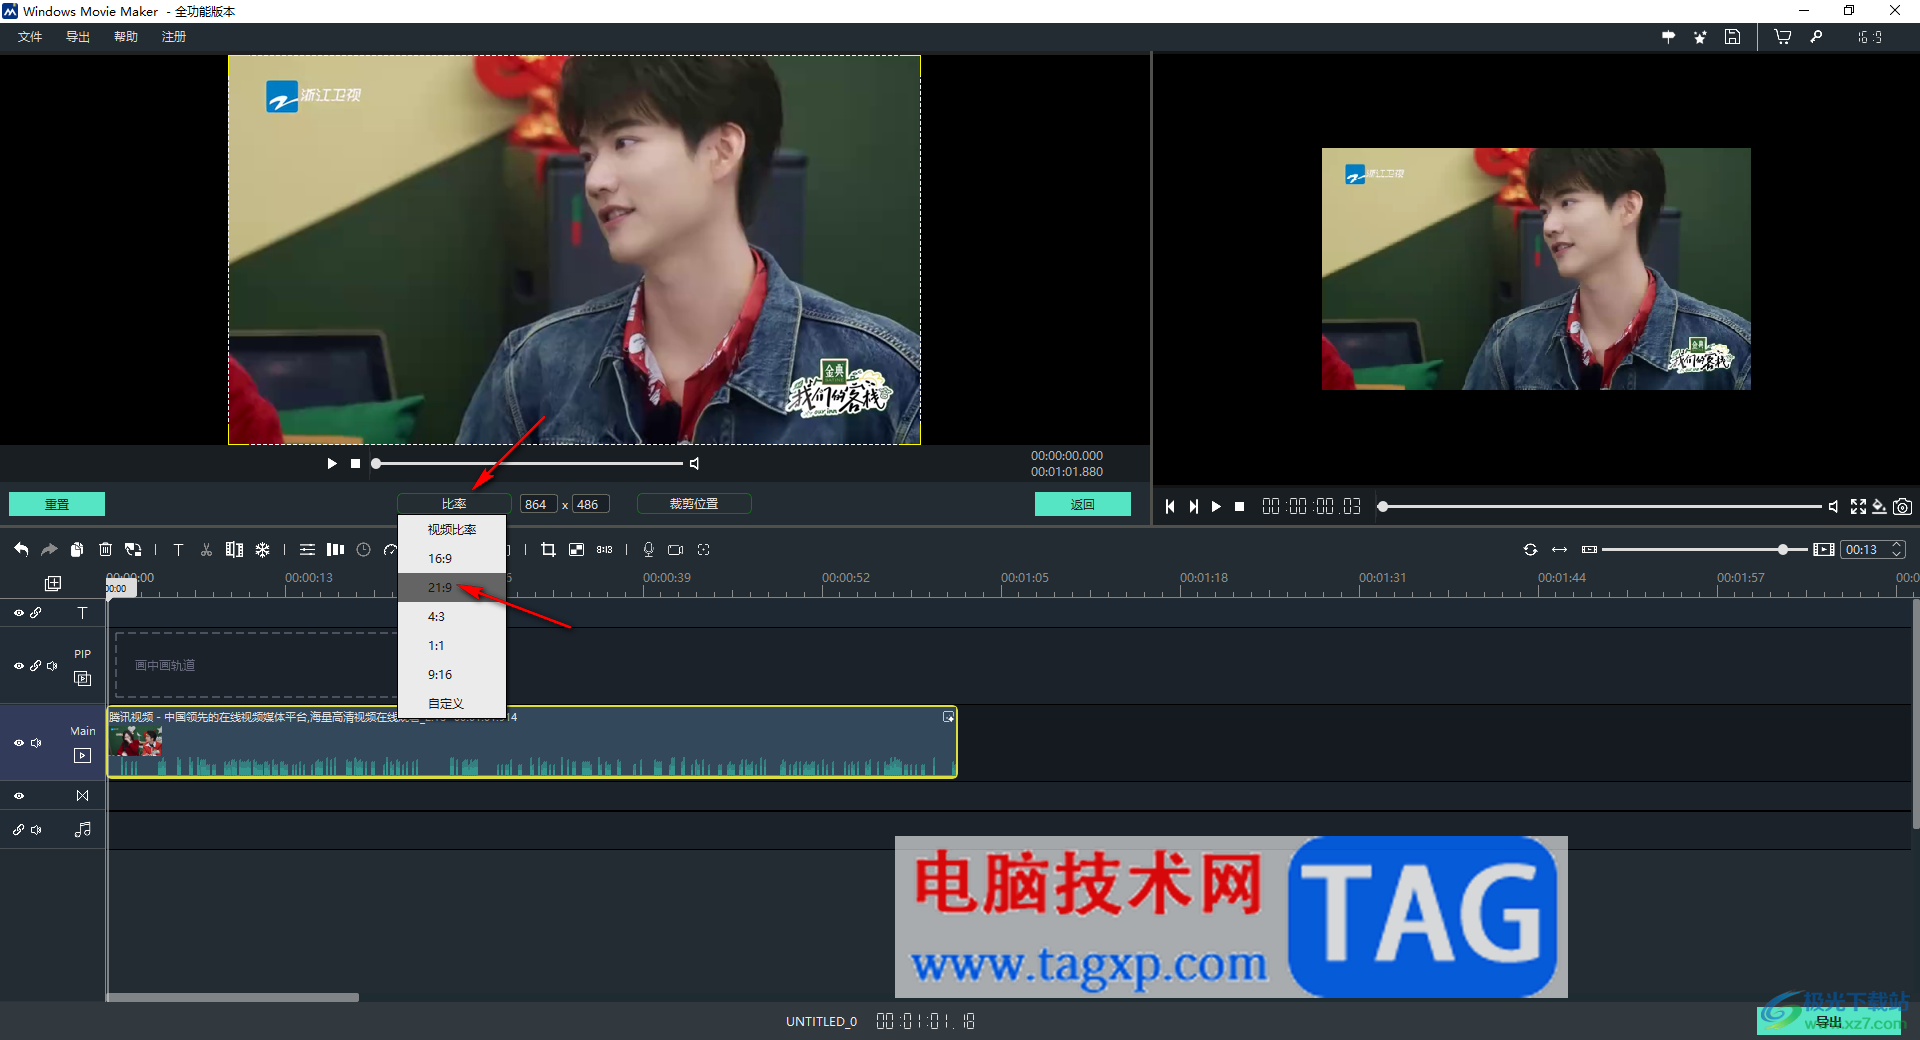The width and height of the screenshot is (1920, 1040).
Task: Click the add track icon
Action: tap(53, 583)
